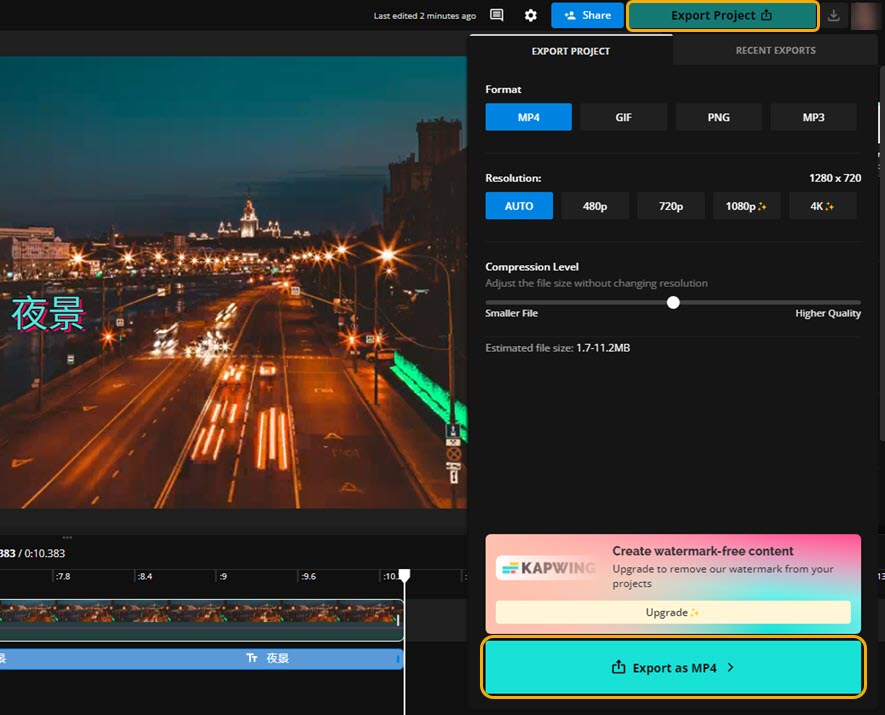Open the settings gear icon
Image resolution: width=885 pixels, height=715 pixels.
(x=531, y=16)
